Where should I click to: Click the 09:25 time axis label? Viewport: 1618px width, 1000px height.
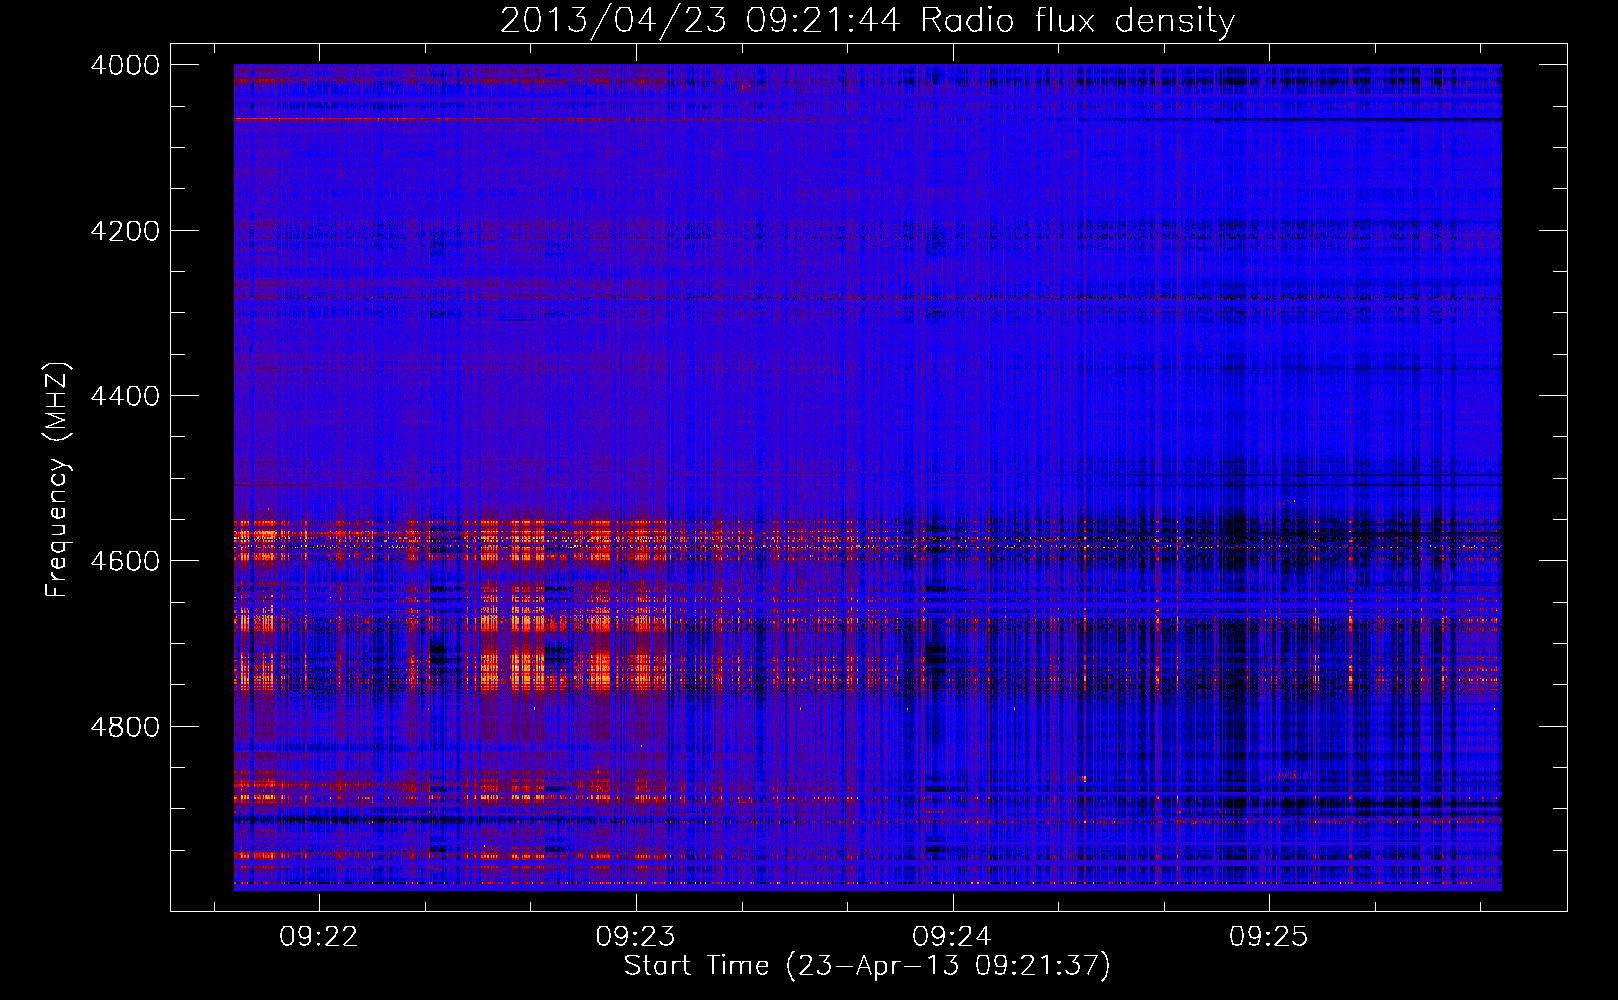[x=1269, y=936]
